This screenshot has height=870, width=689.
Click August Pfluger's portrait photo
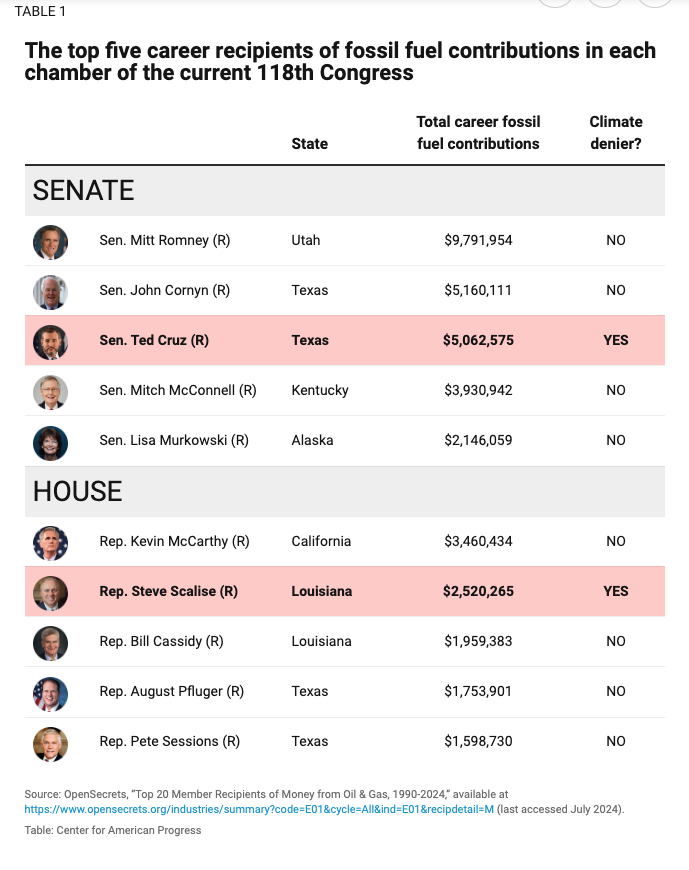(50, 692)
